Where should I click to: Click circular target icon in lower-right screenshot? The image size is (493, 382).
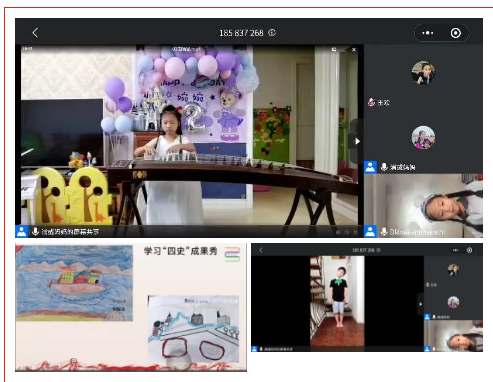469,250
